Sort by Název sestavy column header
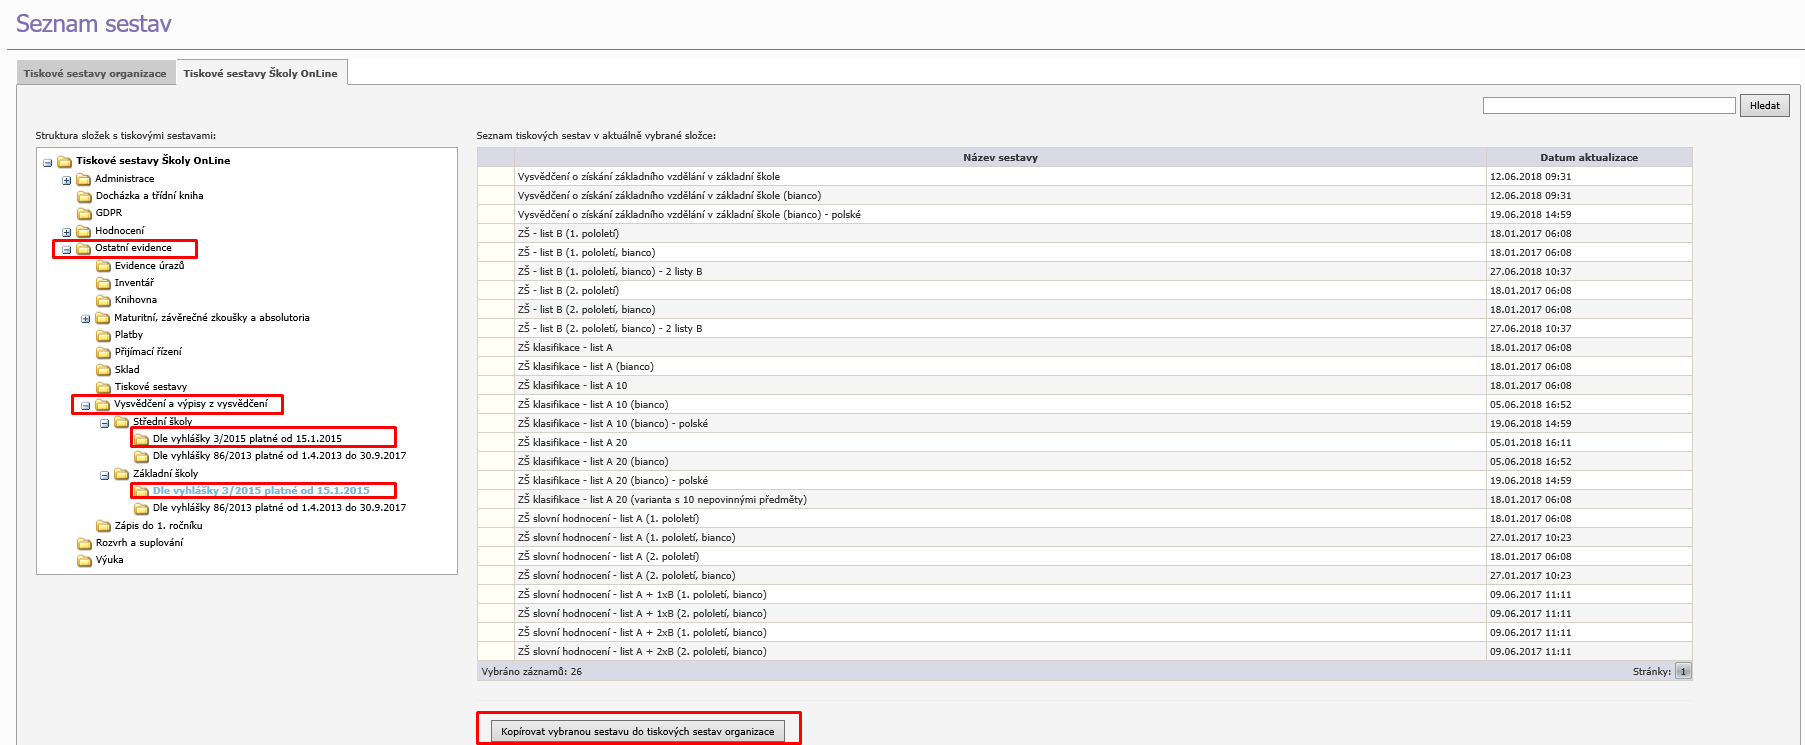Viewport: 1805px width, 745px height. point(1000,157)
